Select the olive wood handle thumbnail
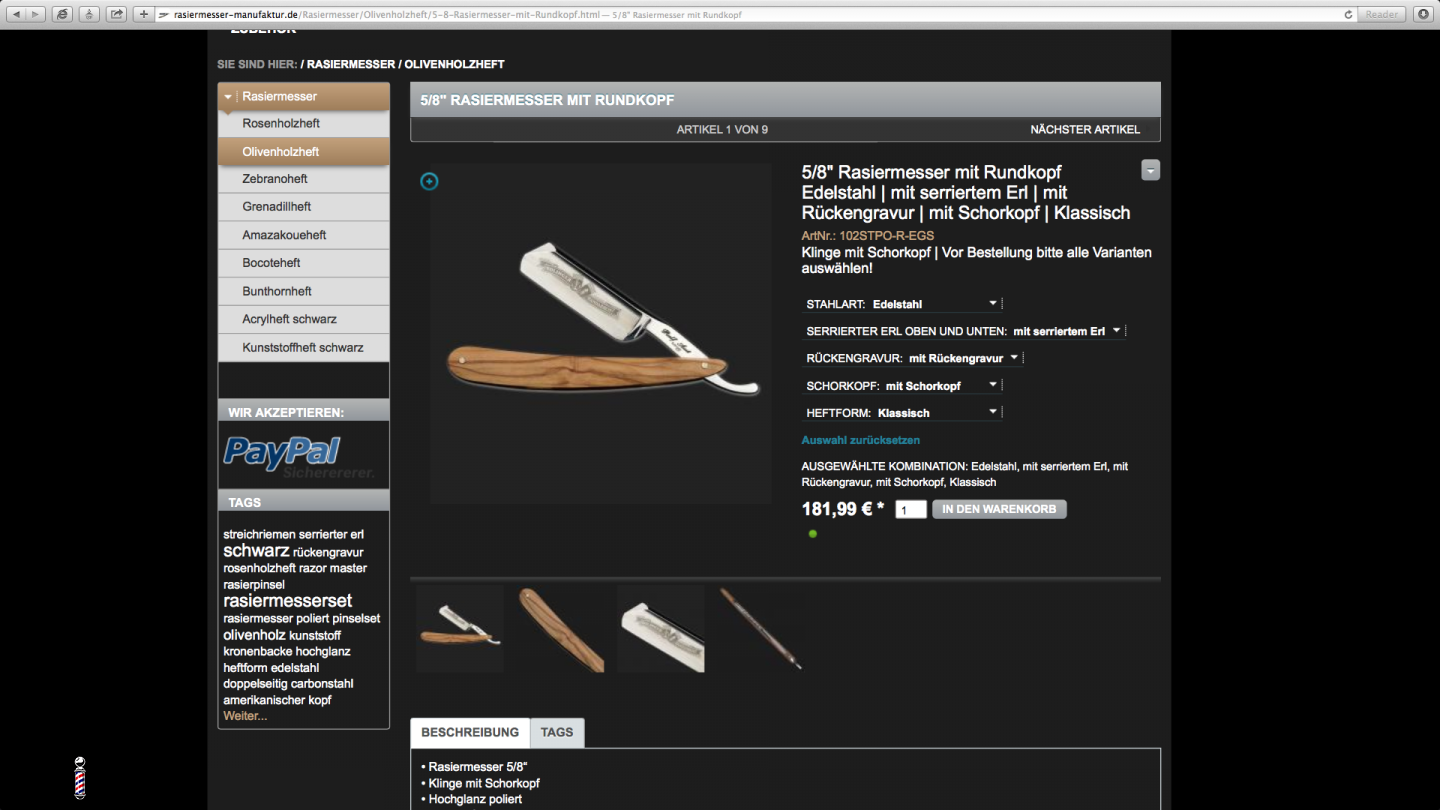This screenshot has width=1440, height=810. [x=562, y=629]
